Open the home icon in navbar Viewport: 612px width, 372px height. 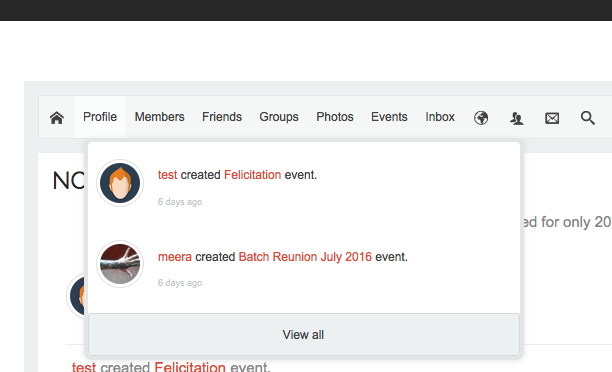(x=57, y=117)
